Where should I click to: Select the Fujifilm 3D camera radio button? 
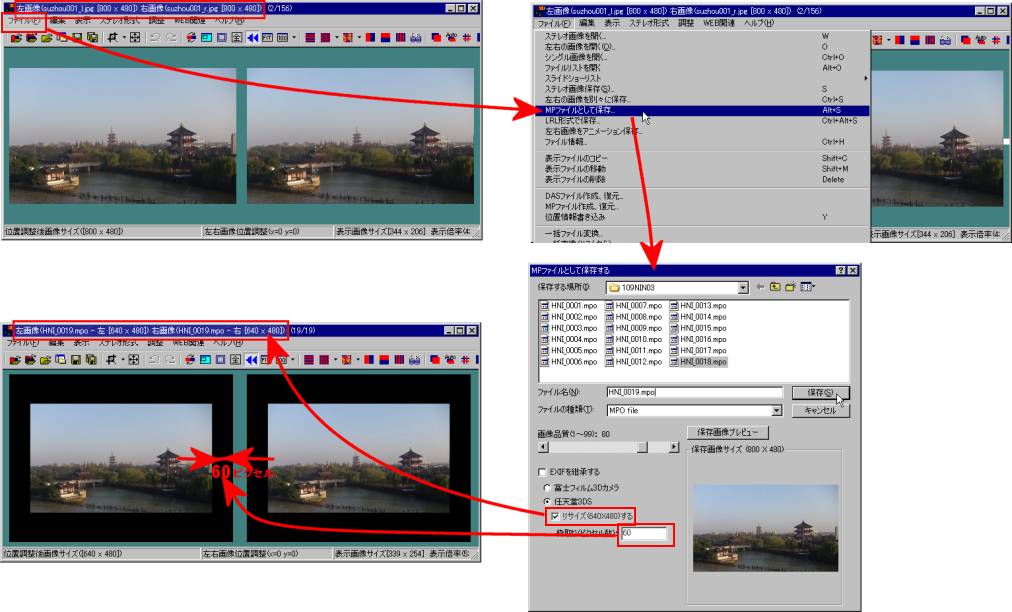pos(547,488)
